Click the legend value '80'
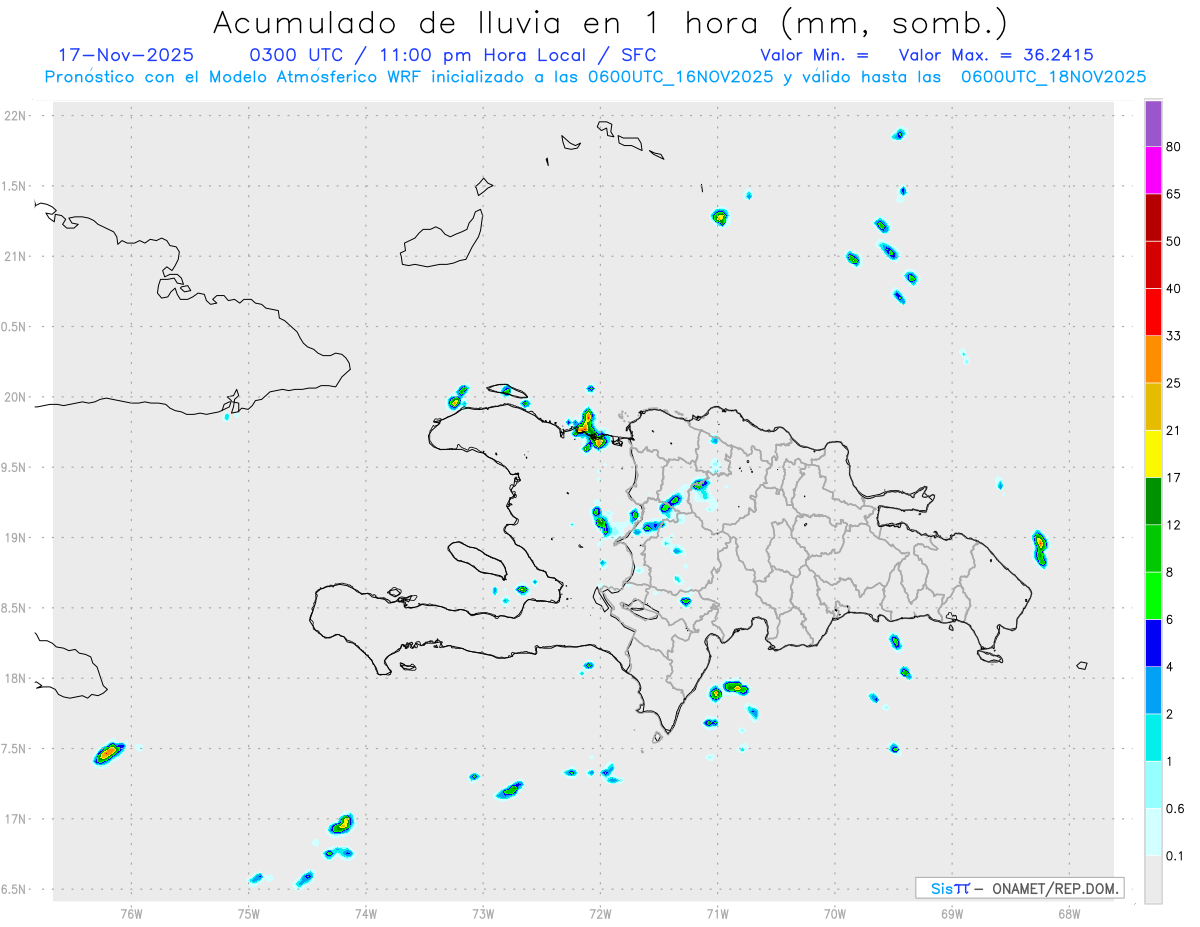 point(1174,147)
